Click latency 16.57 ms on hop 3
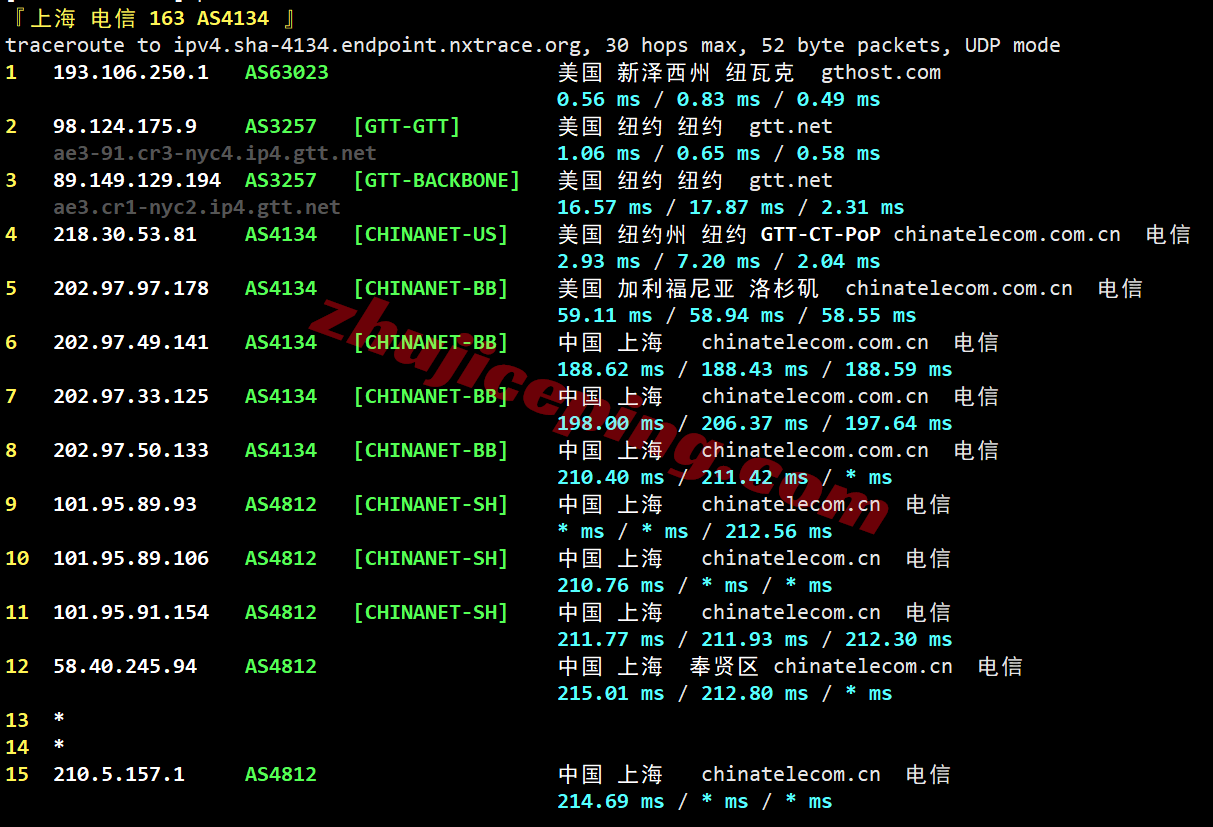 [605, 207]
